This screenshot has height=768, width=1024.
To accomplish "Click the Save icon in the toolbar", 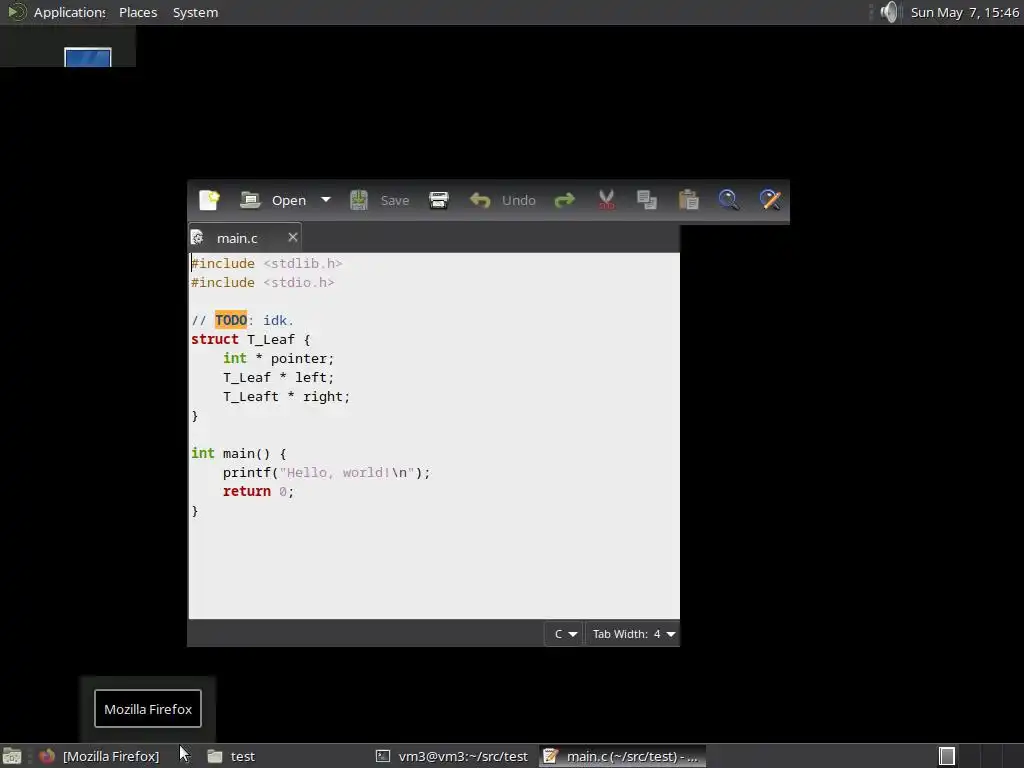I will coord(359,200).
